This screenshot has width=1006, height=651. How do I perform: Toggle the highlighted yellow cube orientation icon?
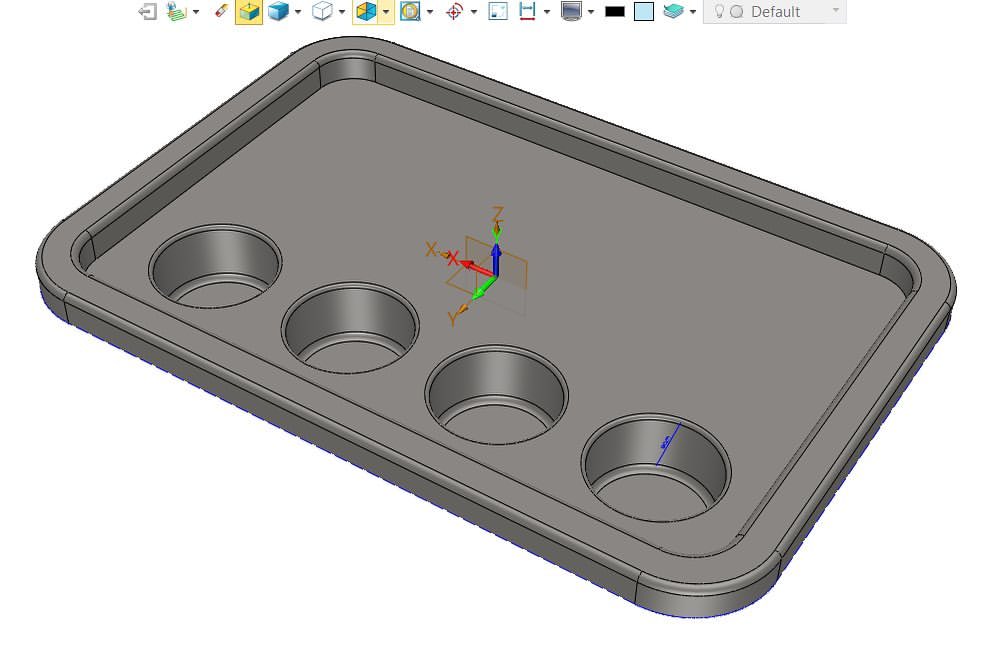(249, 12)
